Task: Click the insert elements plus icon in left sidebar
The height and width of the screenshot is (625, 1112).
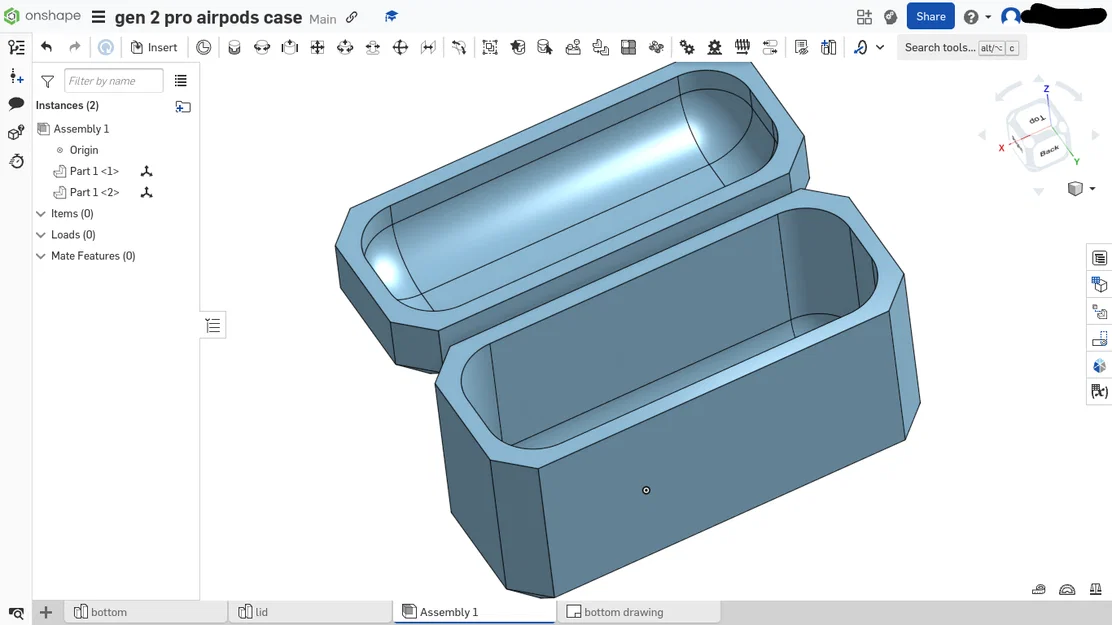Action: tap(16, 76)
